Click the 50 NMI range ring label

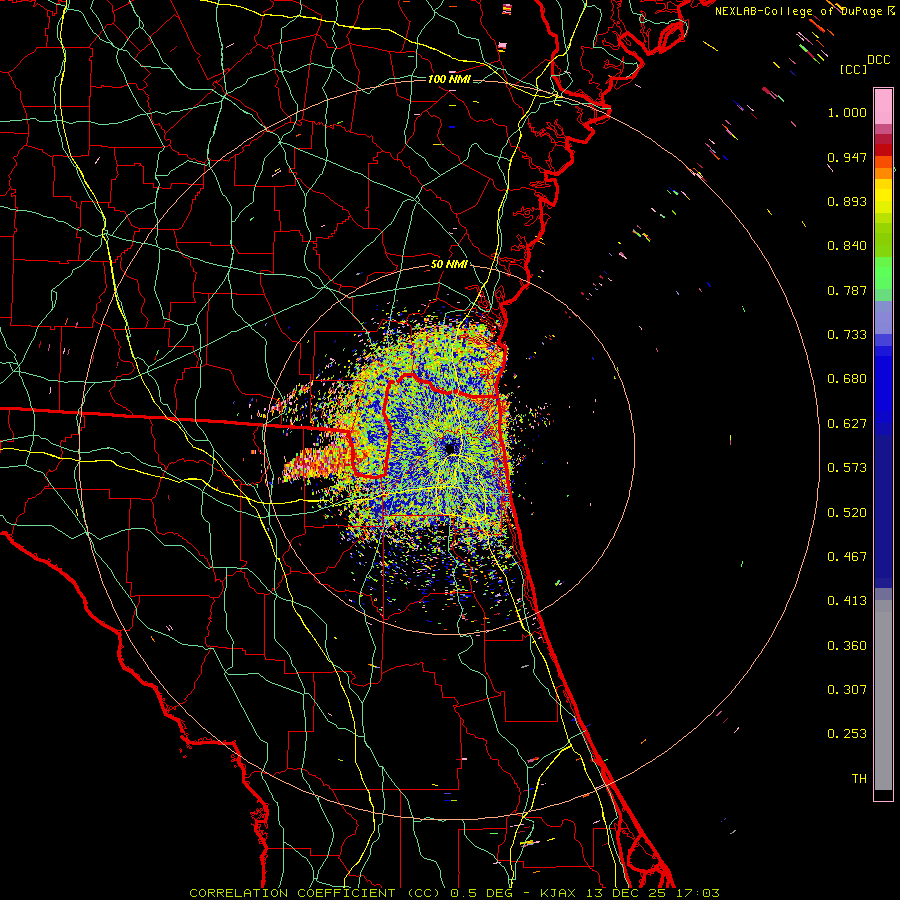coord(449,264)
